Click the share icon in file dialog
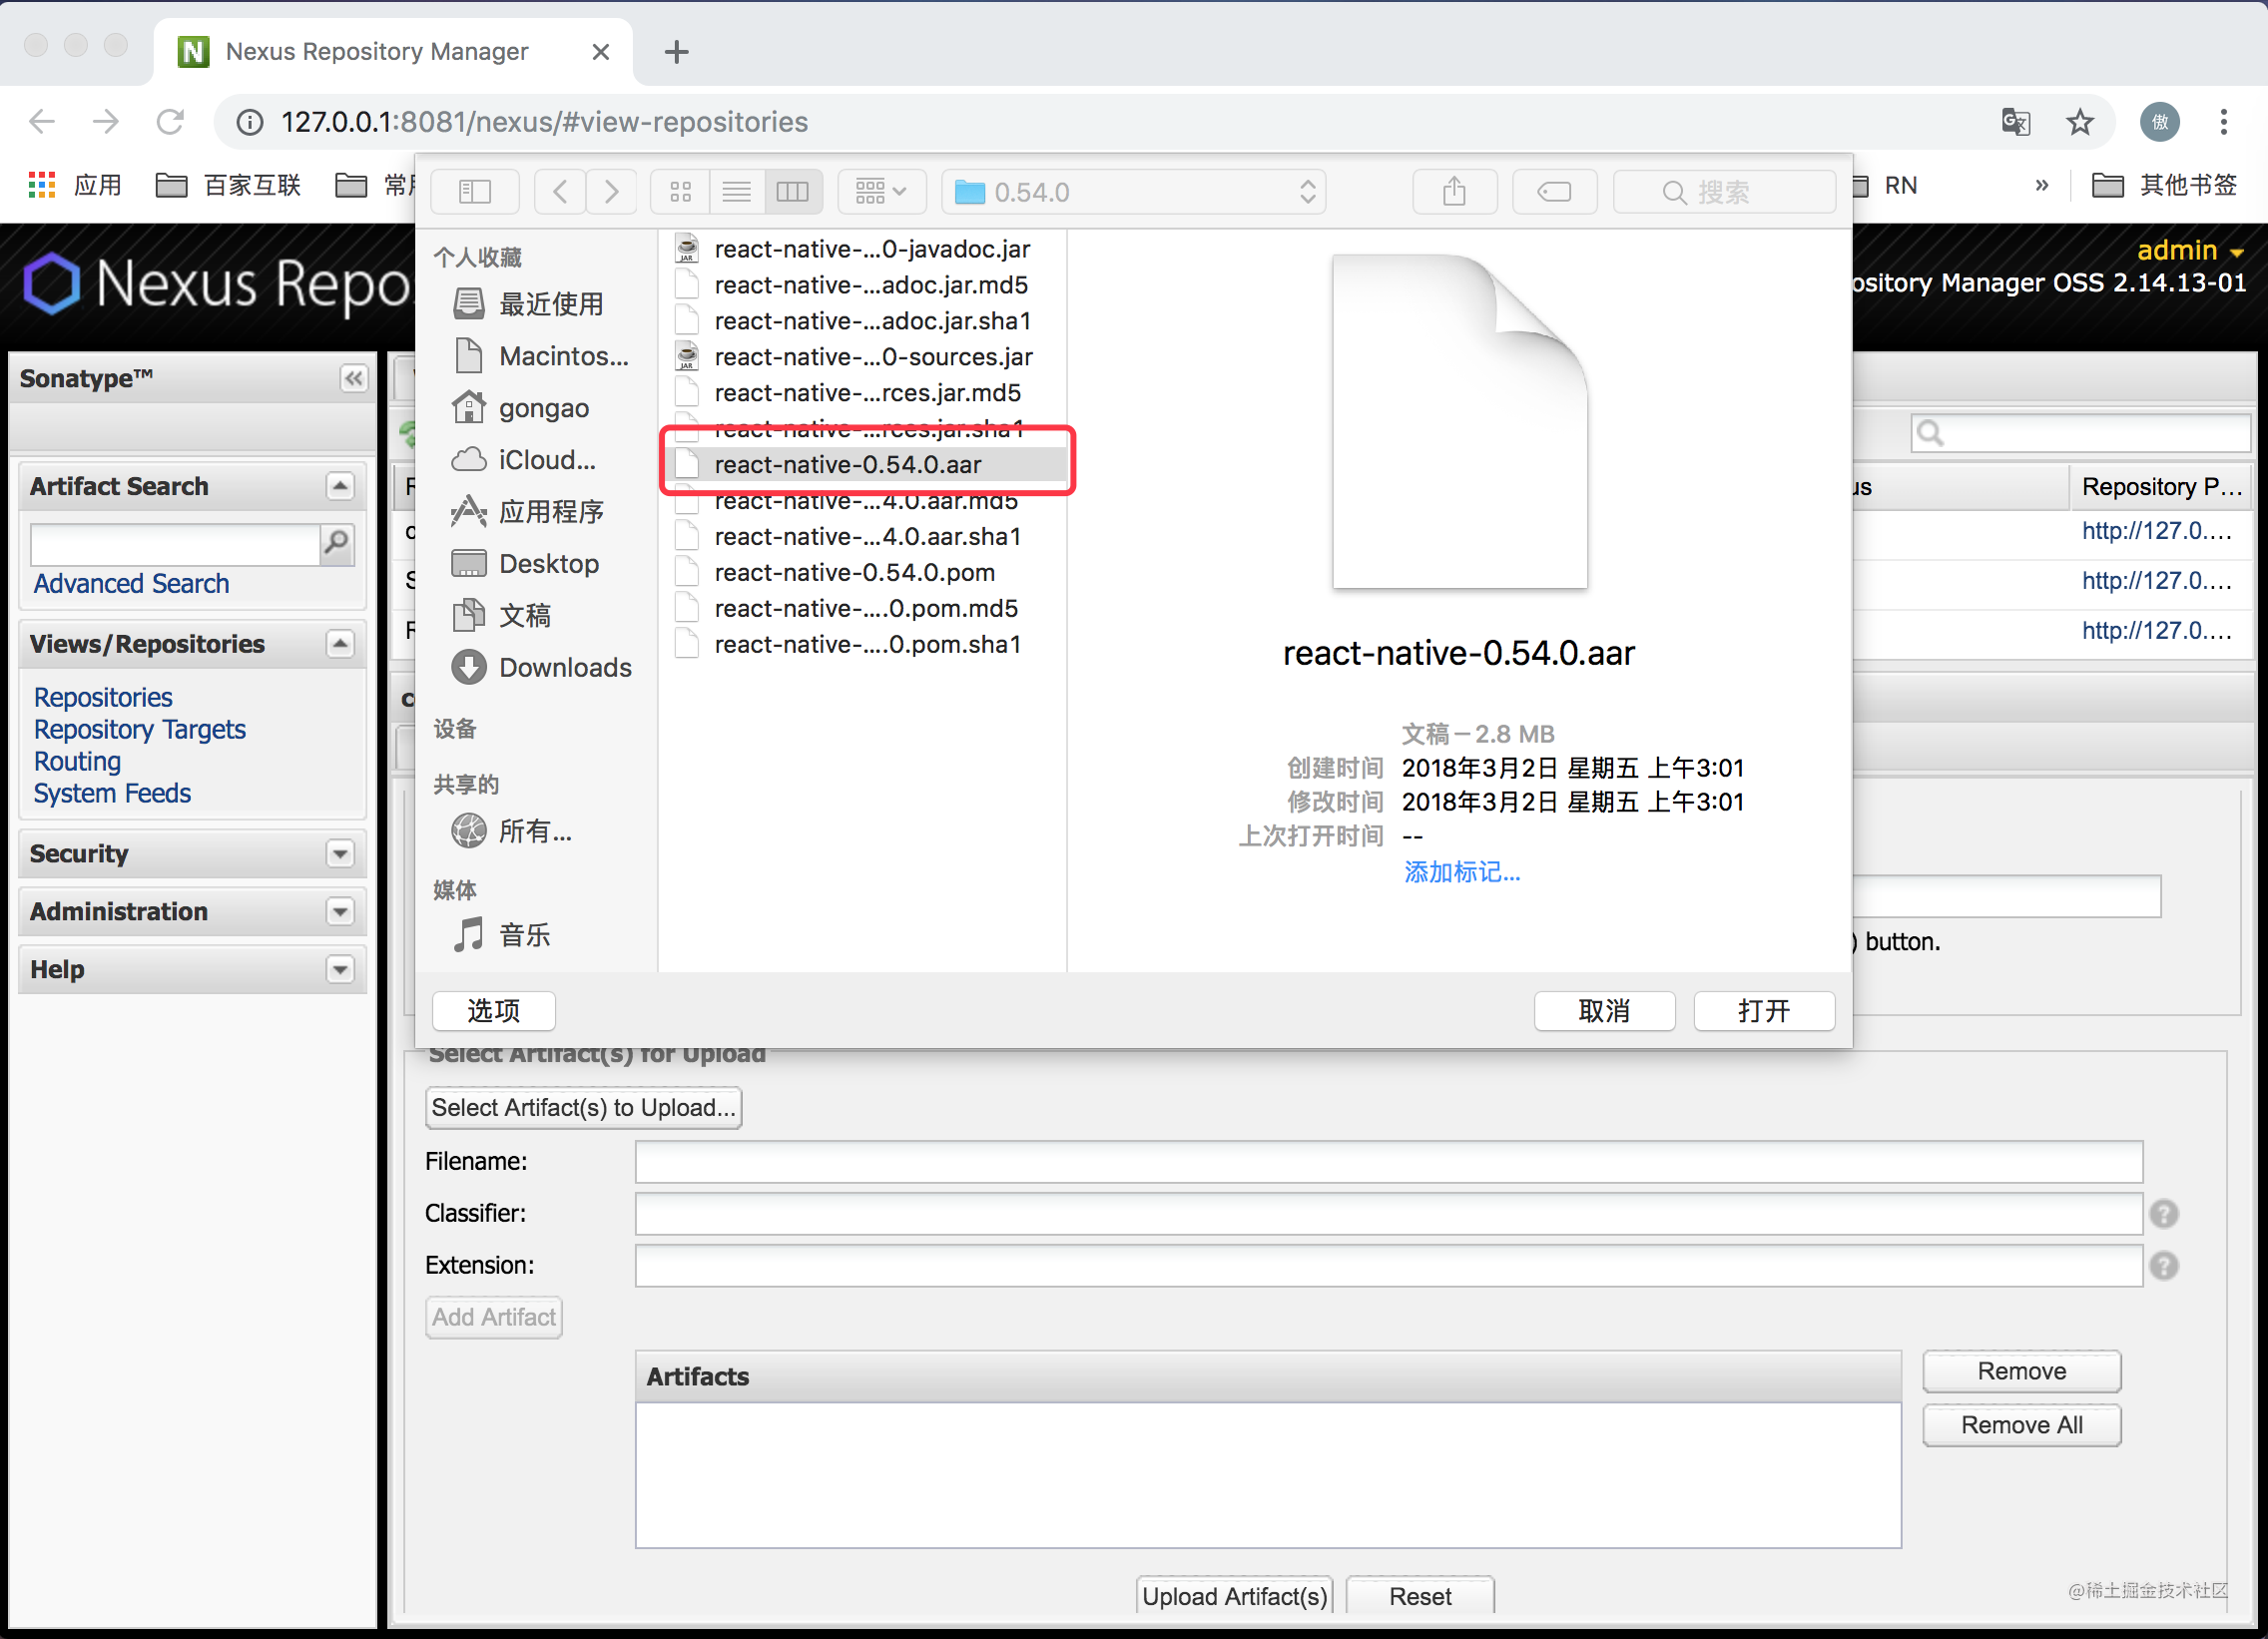This screenshot has width=2268, height=1639. [1454, 192]
